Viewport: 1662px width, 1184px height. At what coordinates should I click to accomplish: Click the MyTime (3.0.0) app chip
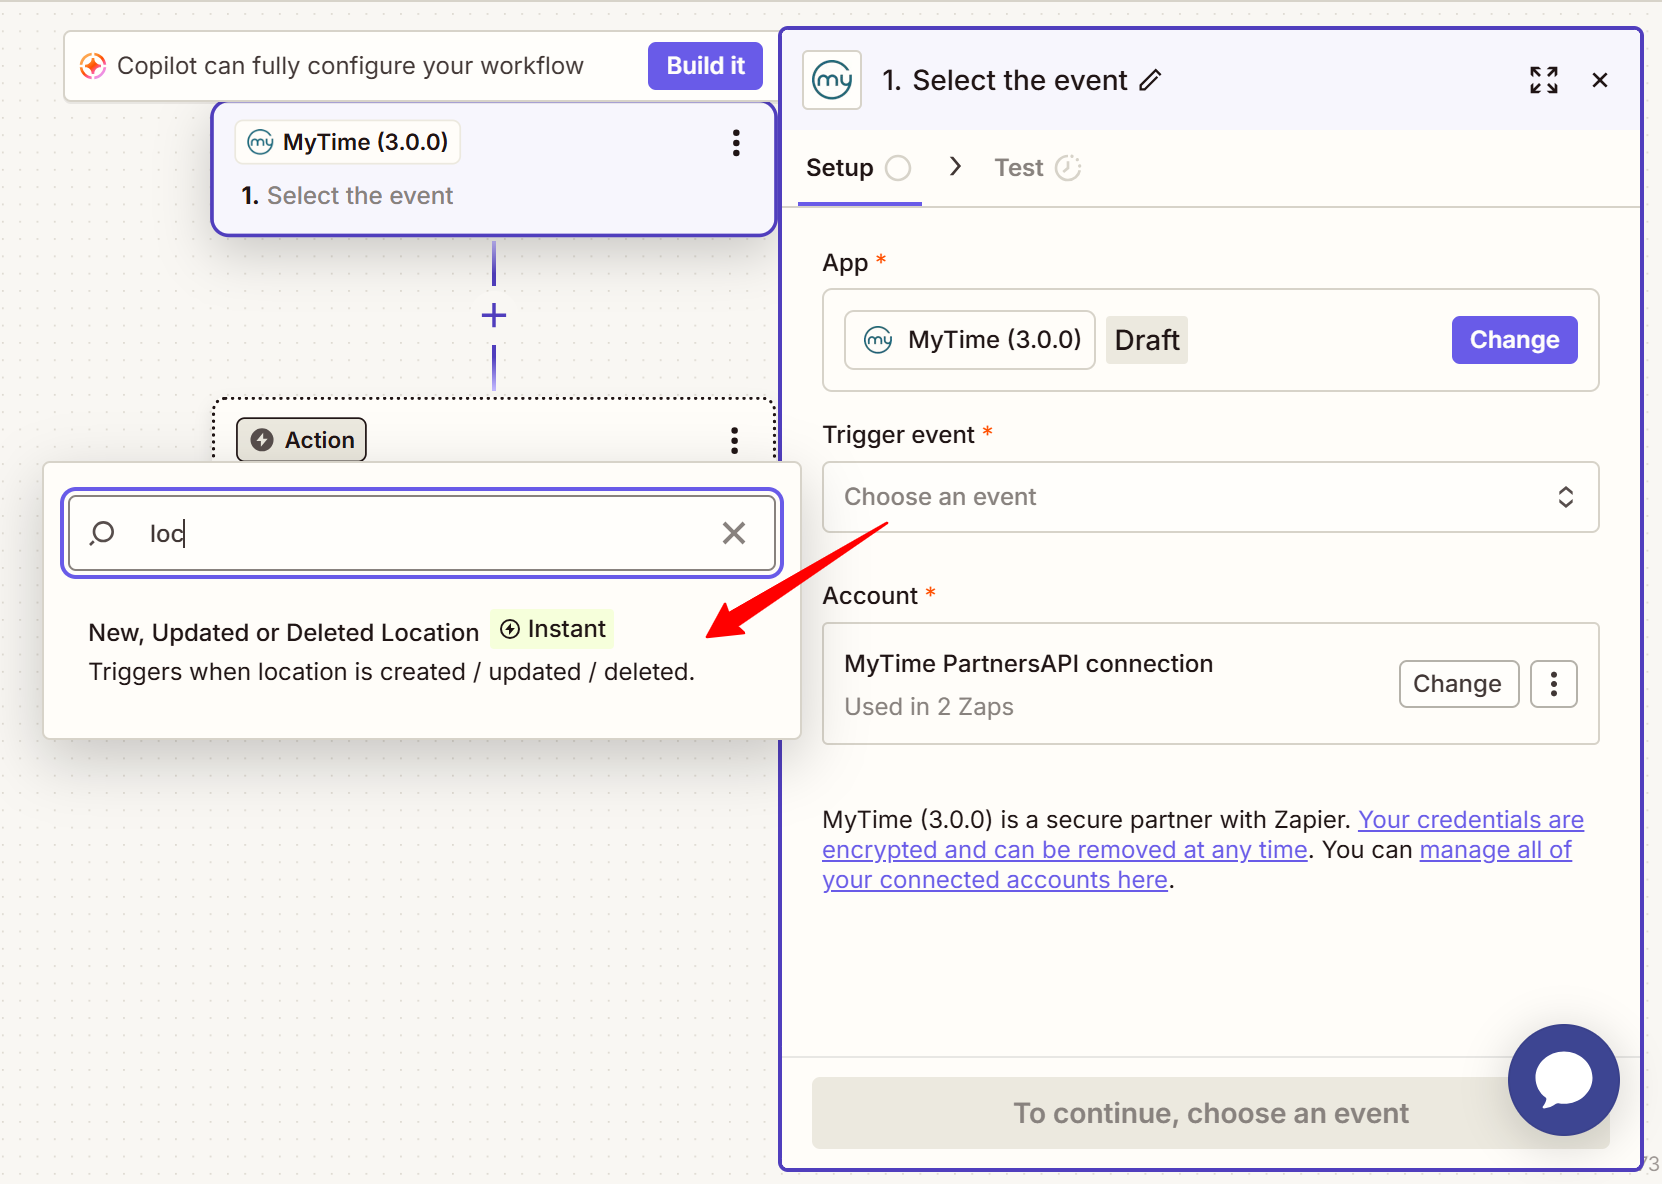[x=970, y=340]
